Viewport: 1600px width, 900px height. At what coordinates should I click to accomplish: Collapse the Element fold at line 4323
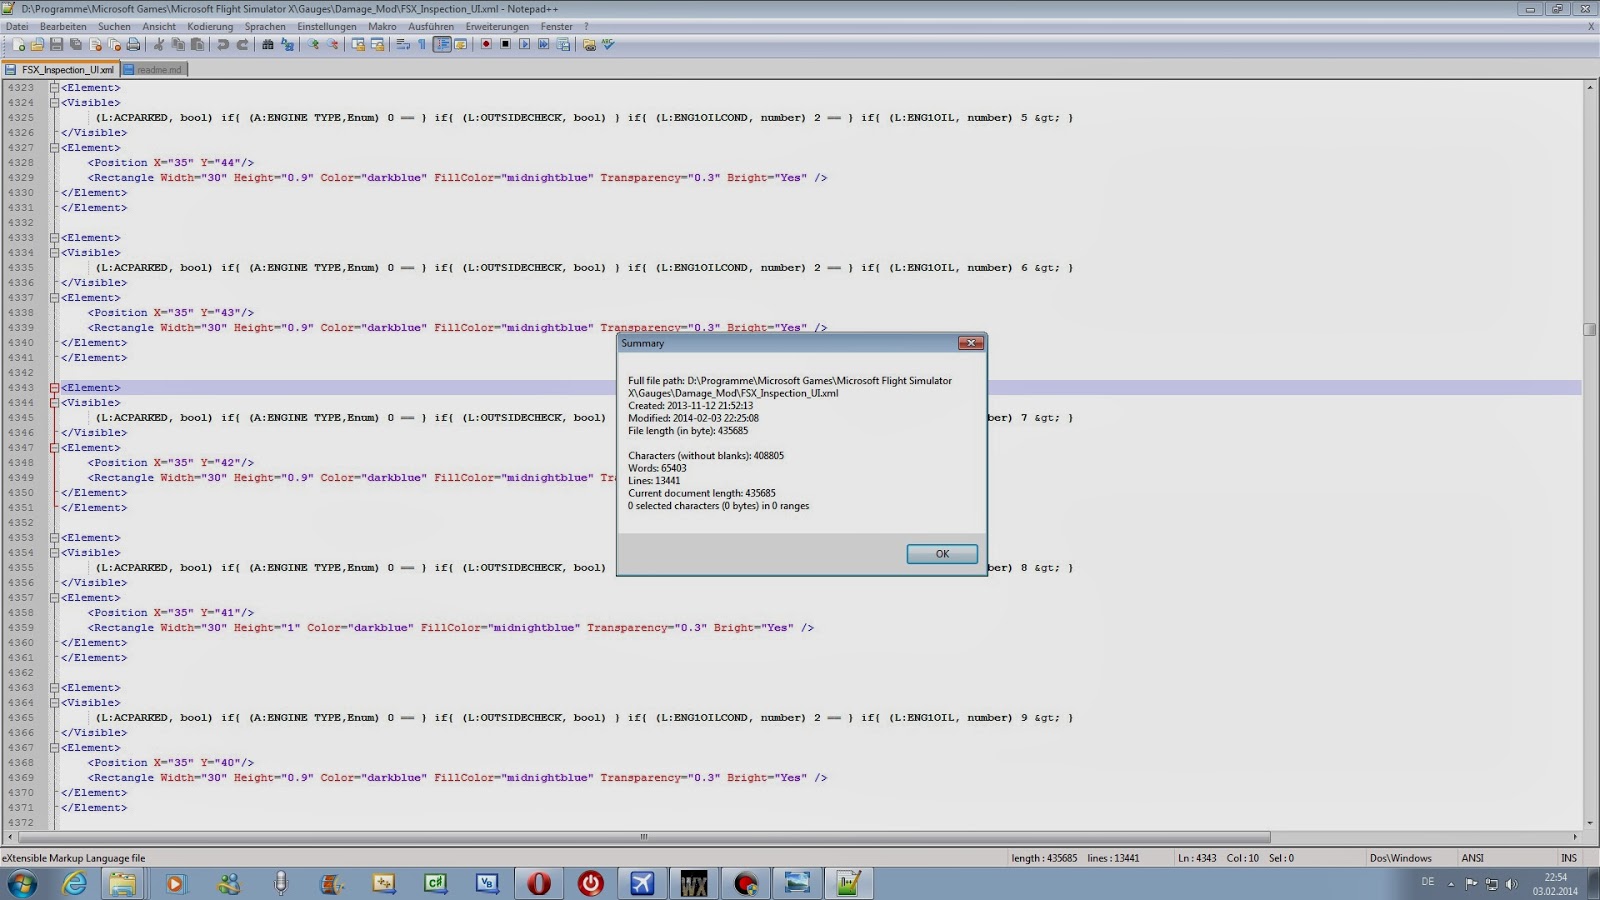coord(55,88)
